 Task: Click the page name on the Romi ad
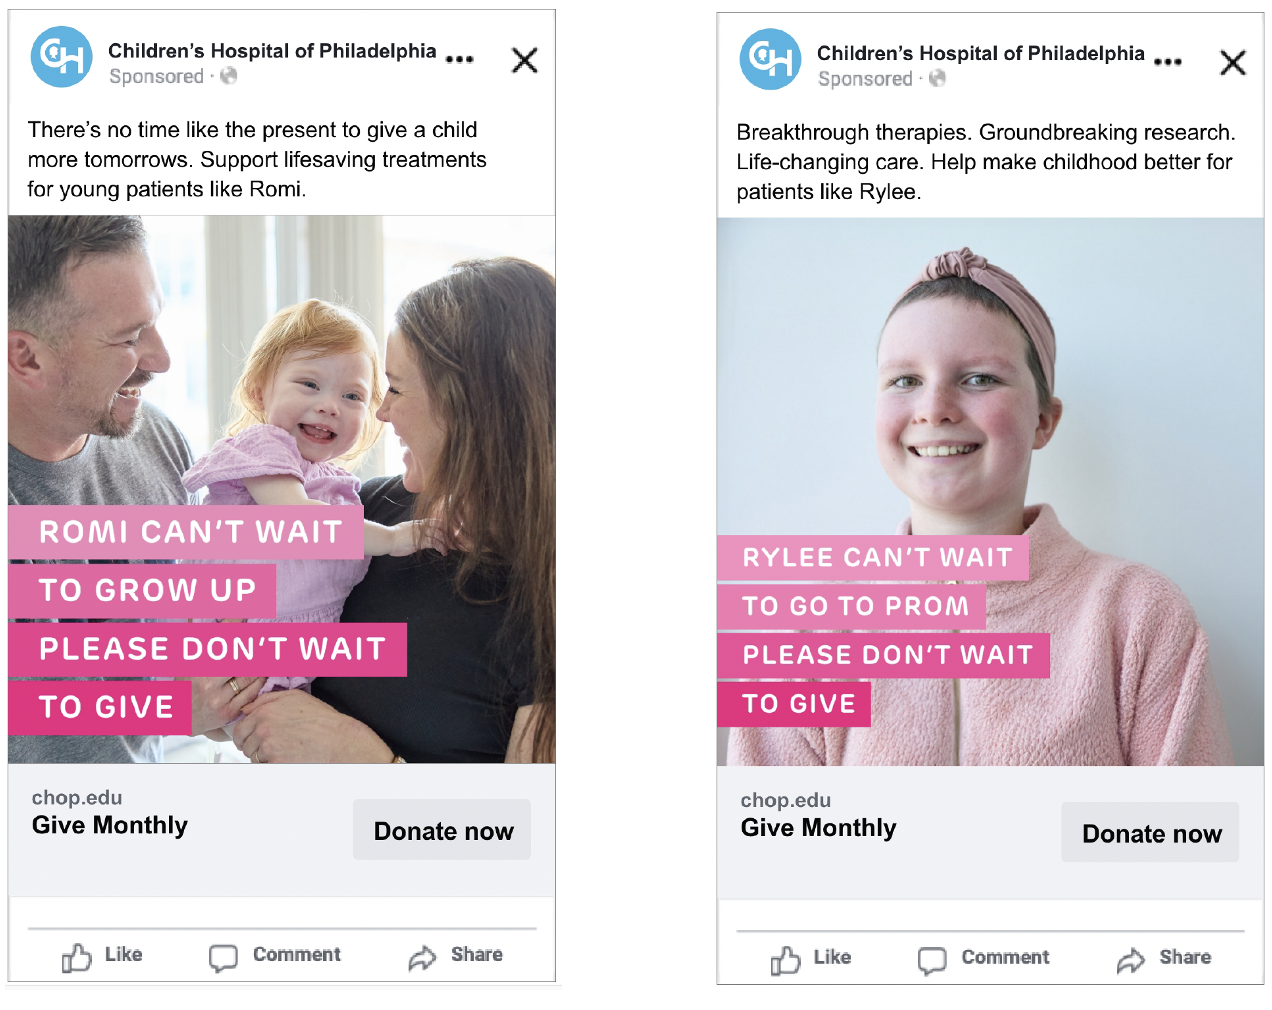272,50
